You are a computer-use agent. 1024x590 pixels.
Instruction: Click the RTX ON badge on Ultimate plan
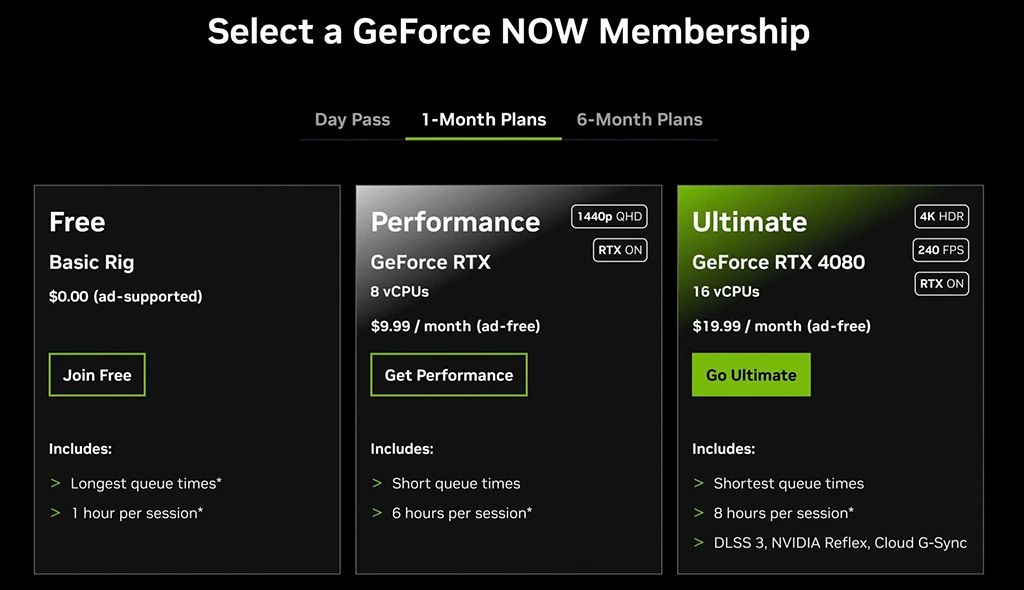click(x=940, y=283)
